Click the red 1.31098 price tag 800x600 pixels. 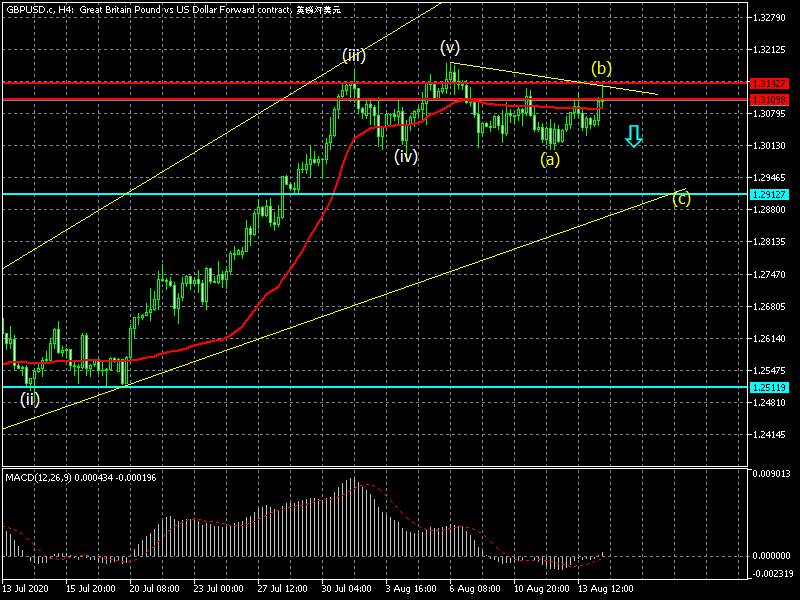pyautogui.click(x=769, y=99)
